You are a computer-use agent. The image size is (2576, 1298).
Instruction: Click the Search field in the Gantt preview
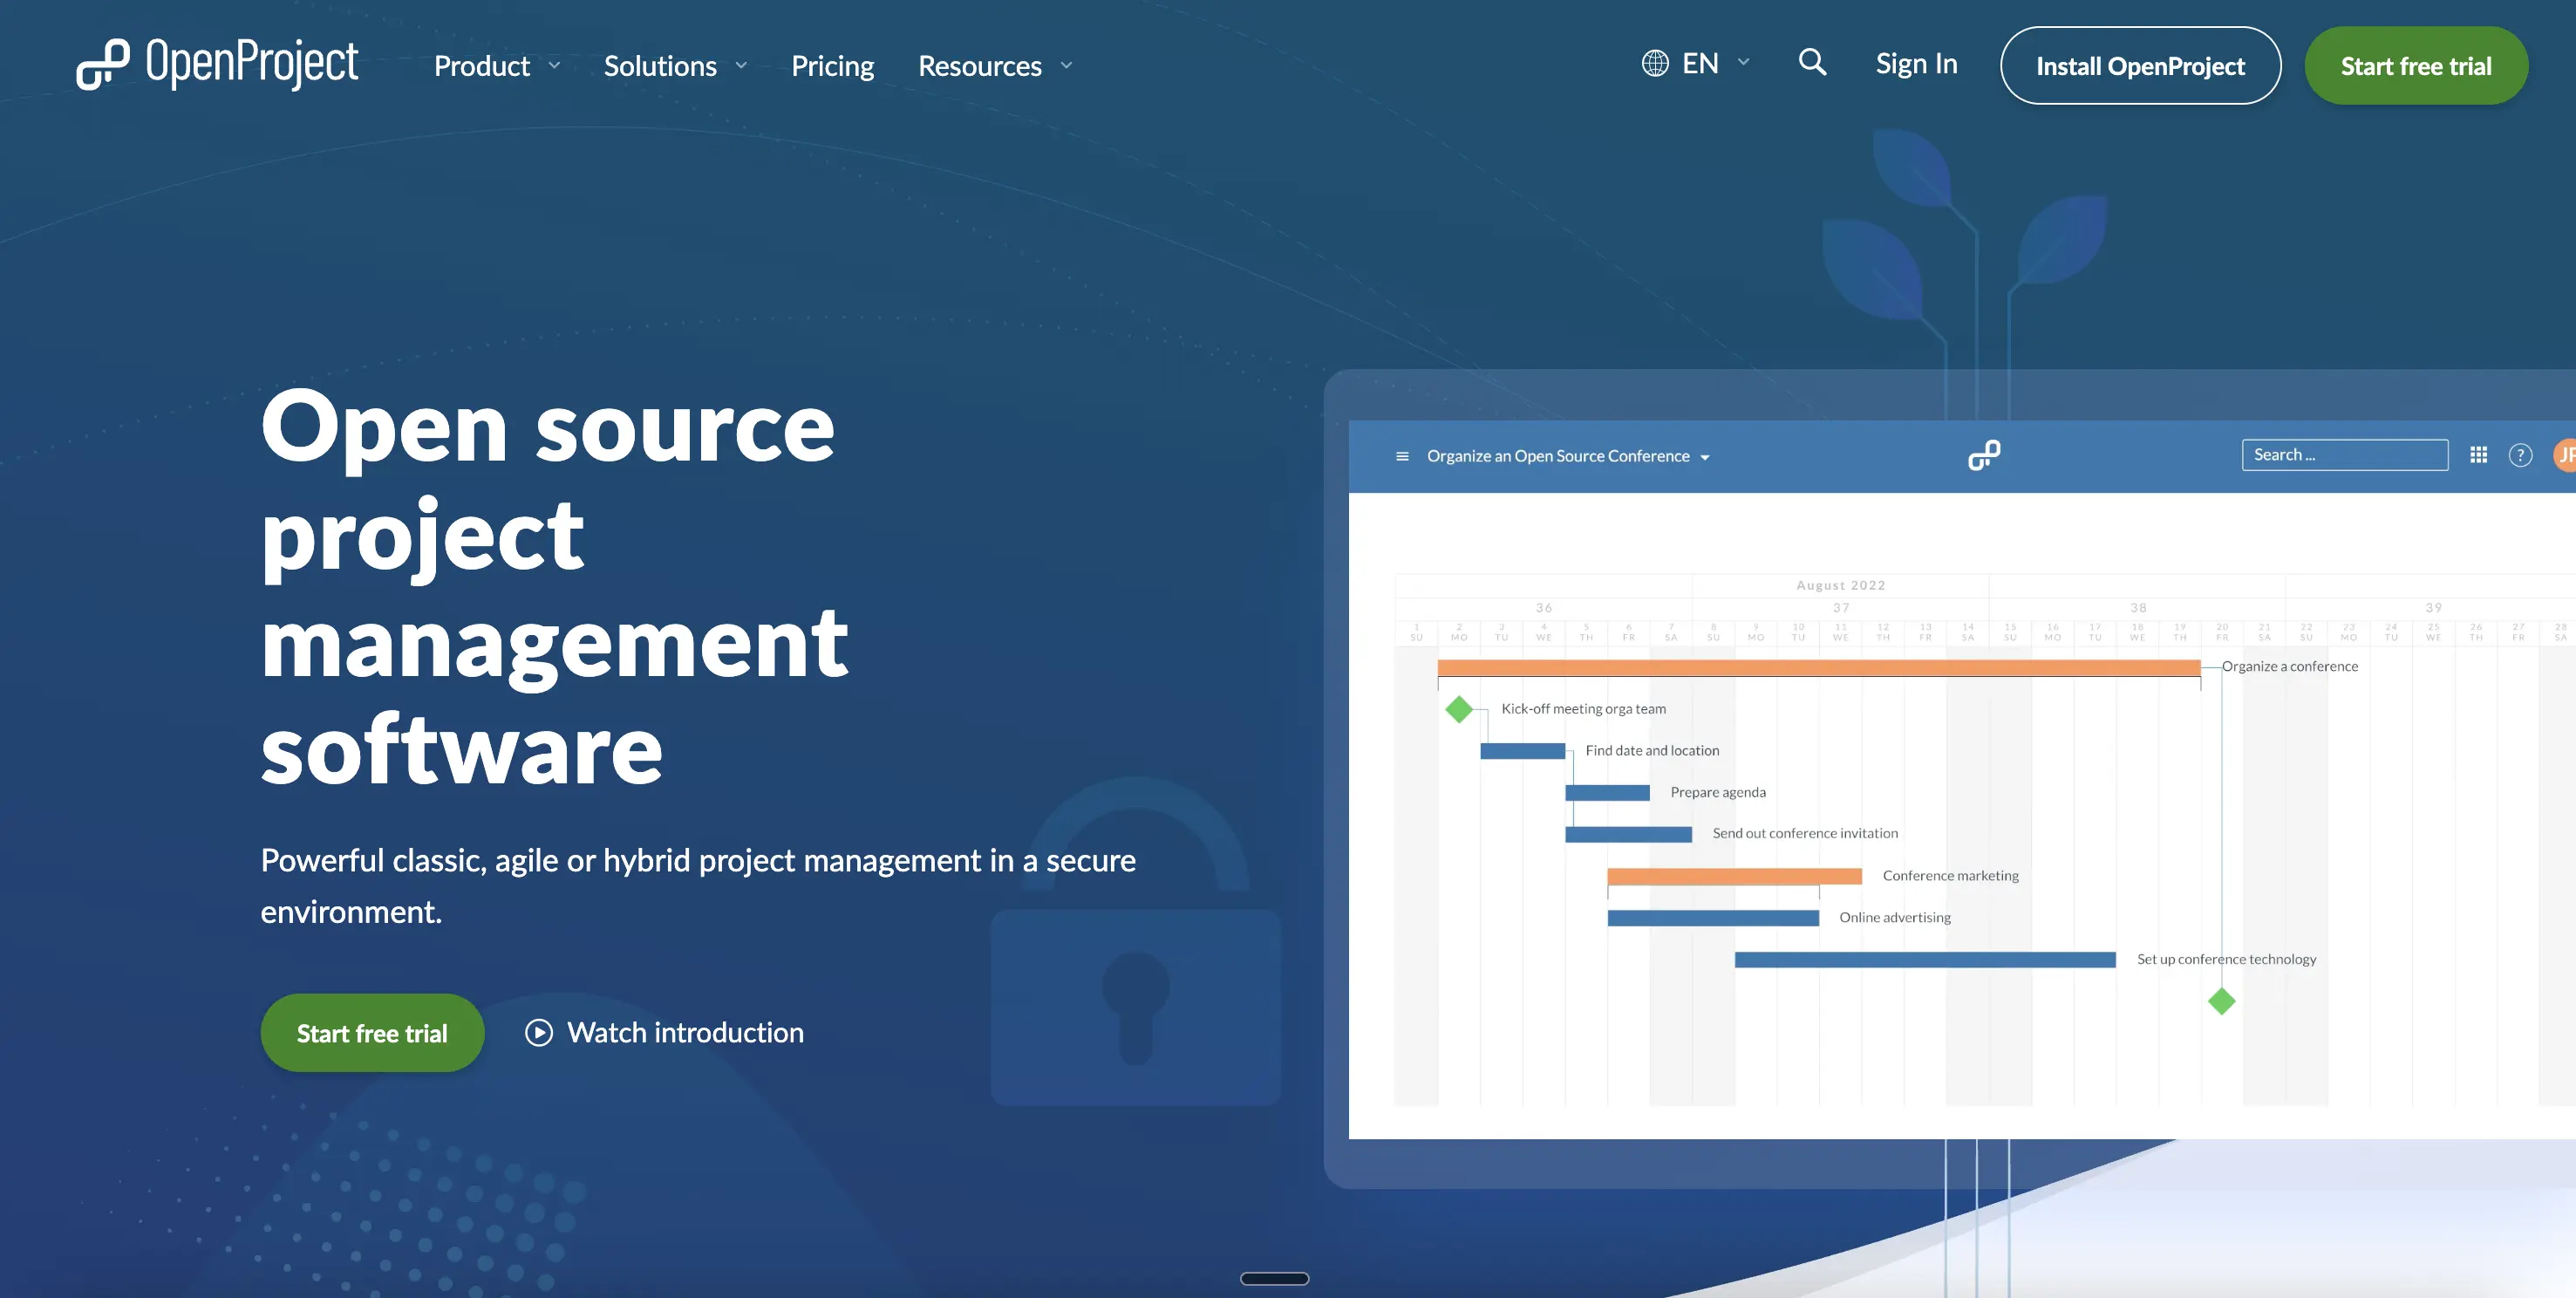[2345, 455]
